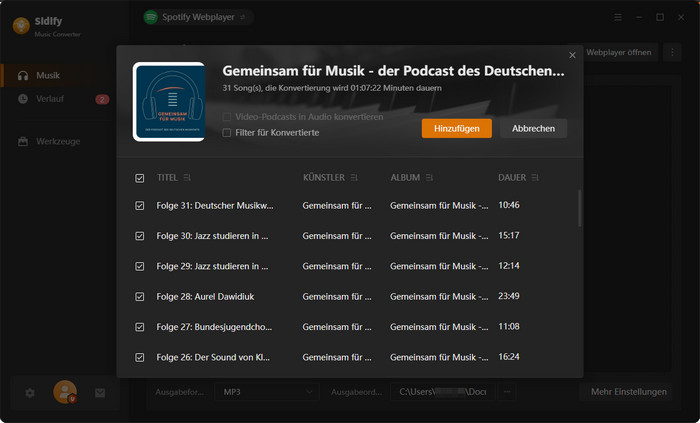Uncheck Folge 31 checkbox
This screenshot has height=423, width=700.
click(140, 206)
